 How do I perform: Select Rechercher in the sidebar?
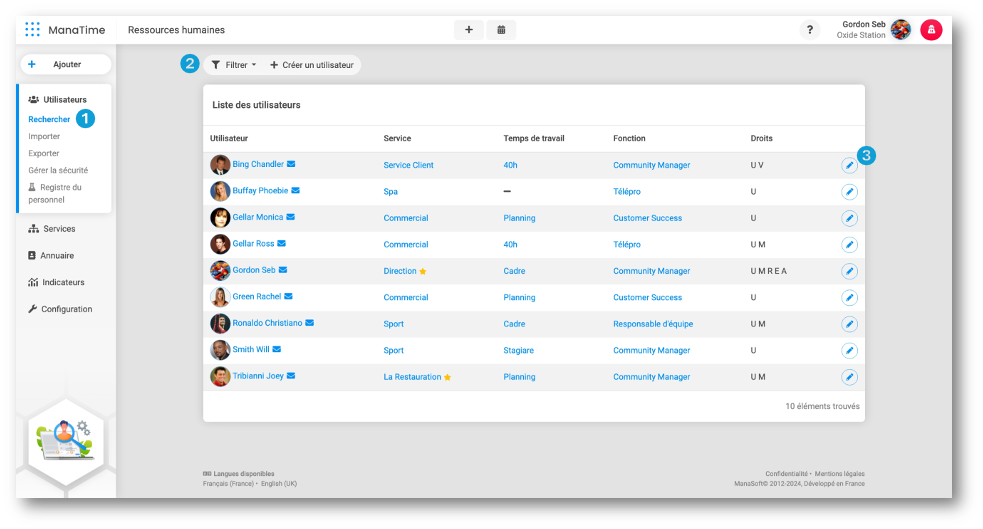(49, 119)
